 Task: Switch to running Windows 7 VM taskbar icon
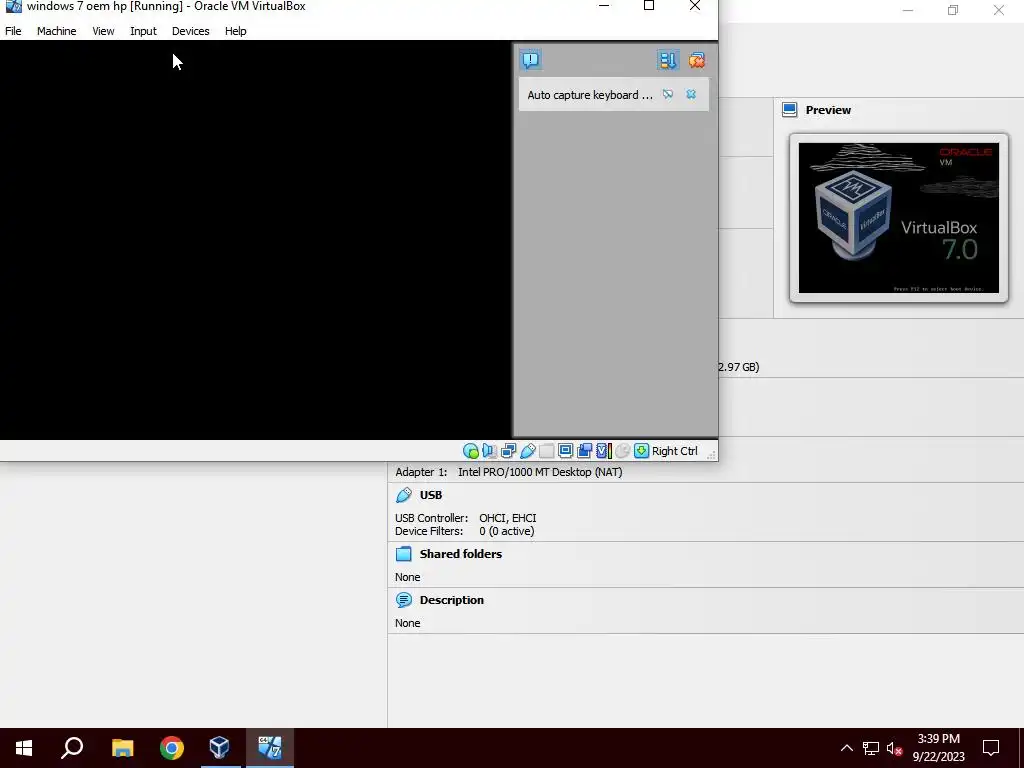point(270,748)
